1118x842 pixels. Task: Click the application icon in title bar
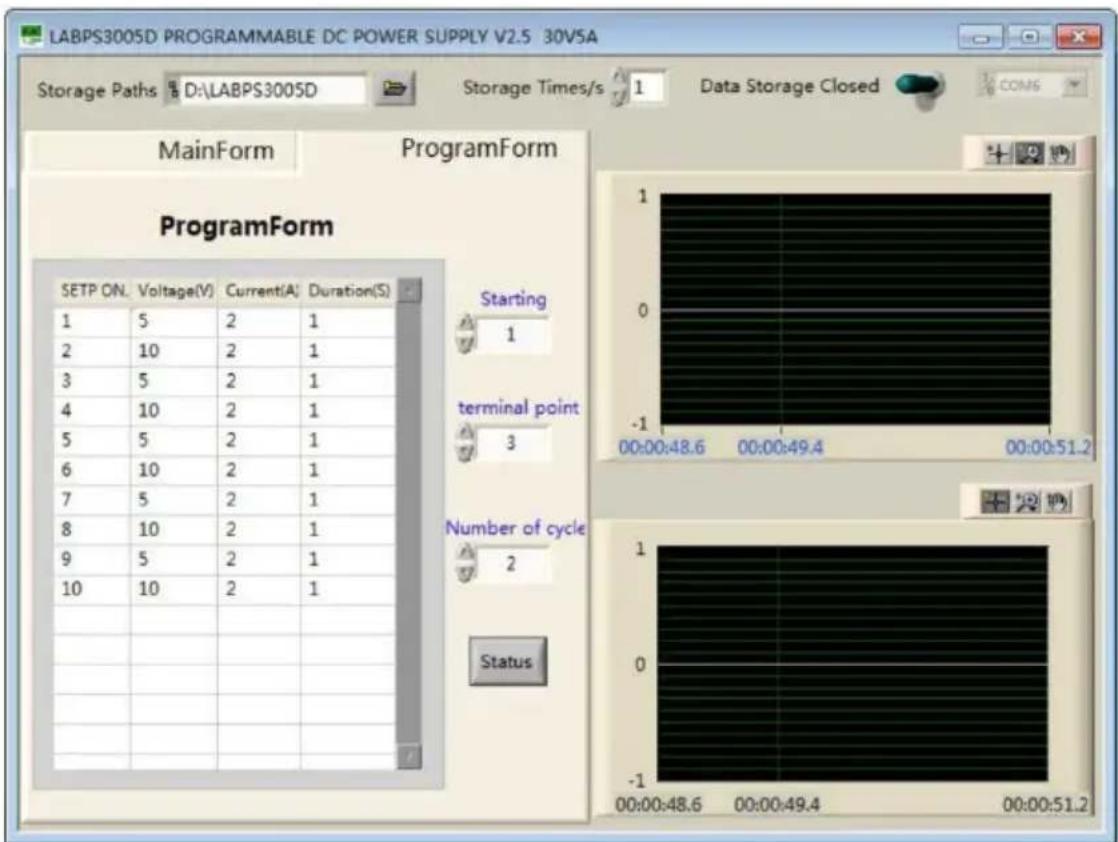(32, 35)
